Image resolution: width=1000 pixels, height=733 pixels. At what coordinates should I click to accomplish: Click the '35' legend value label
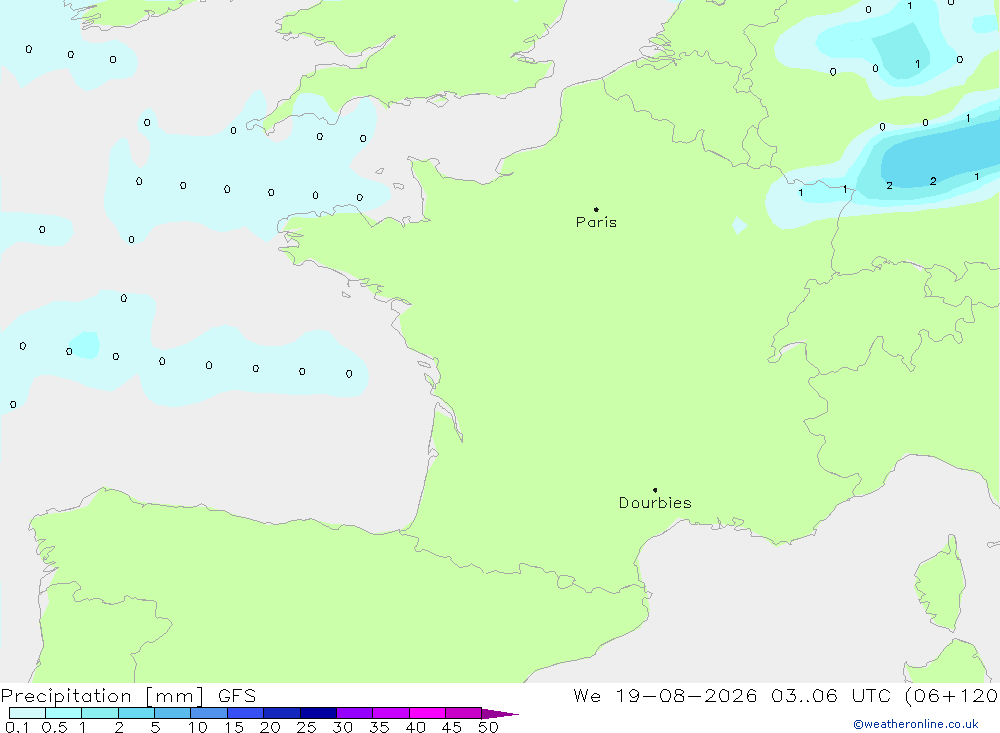pos(379,727)
